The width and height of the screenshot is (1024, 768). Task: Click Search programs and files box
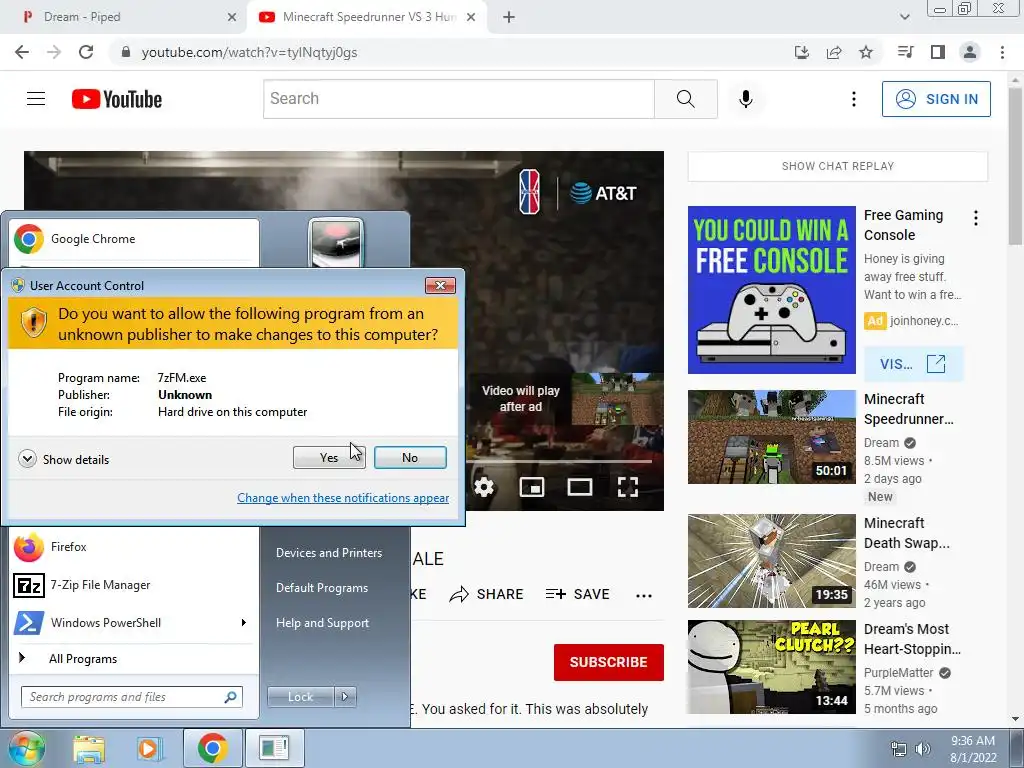pyautogui.click(x=132, y=697)
